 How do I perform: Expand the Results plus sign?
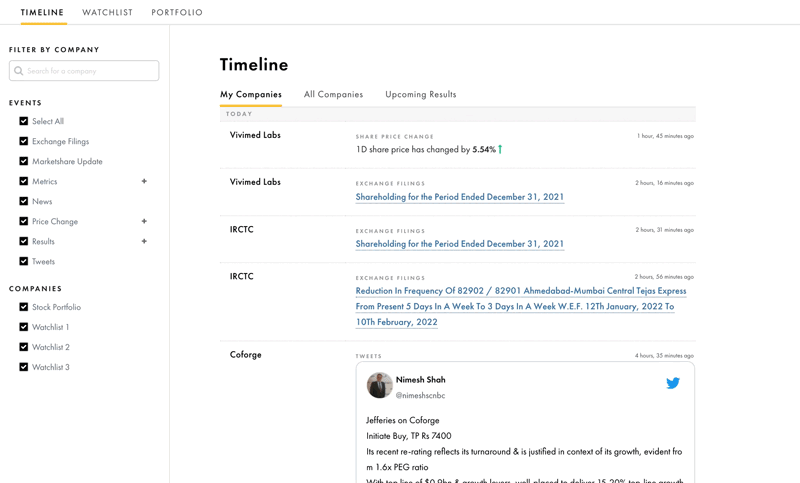(x=144, y=241)
